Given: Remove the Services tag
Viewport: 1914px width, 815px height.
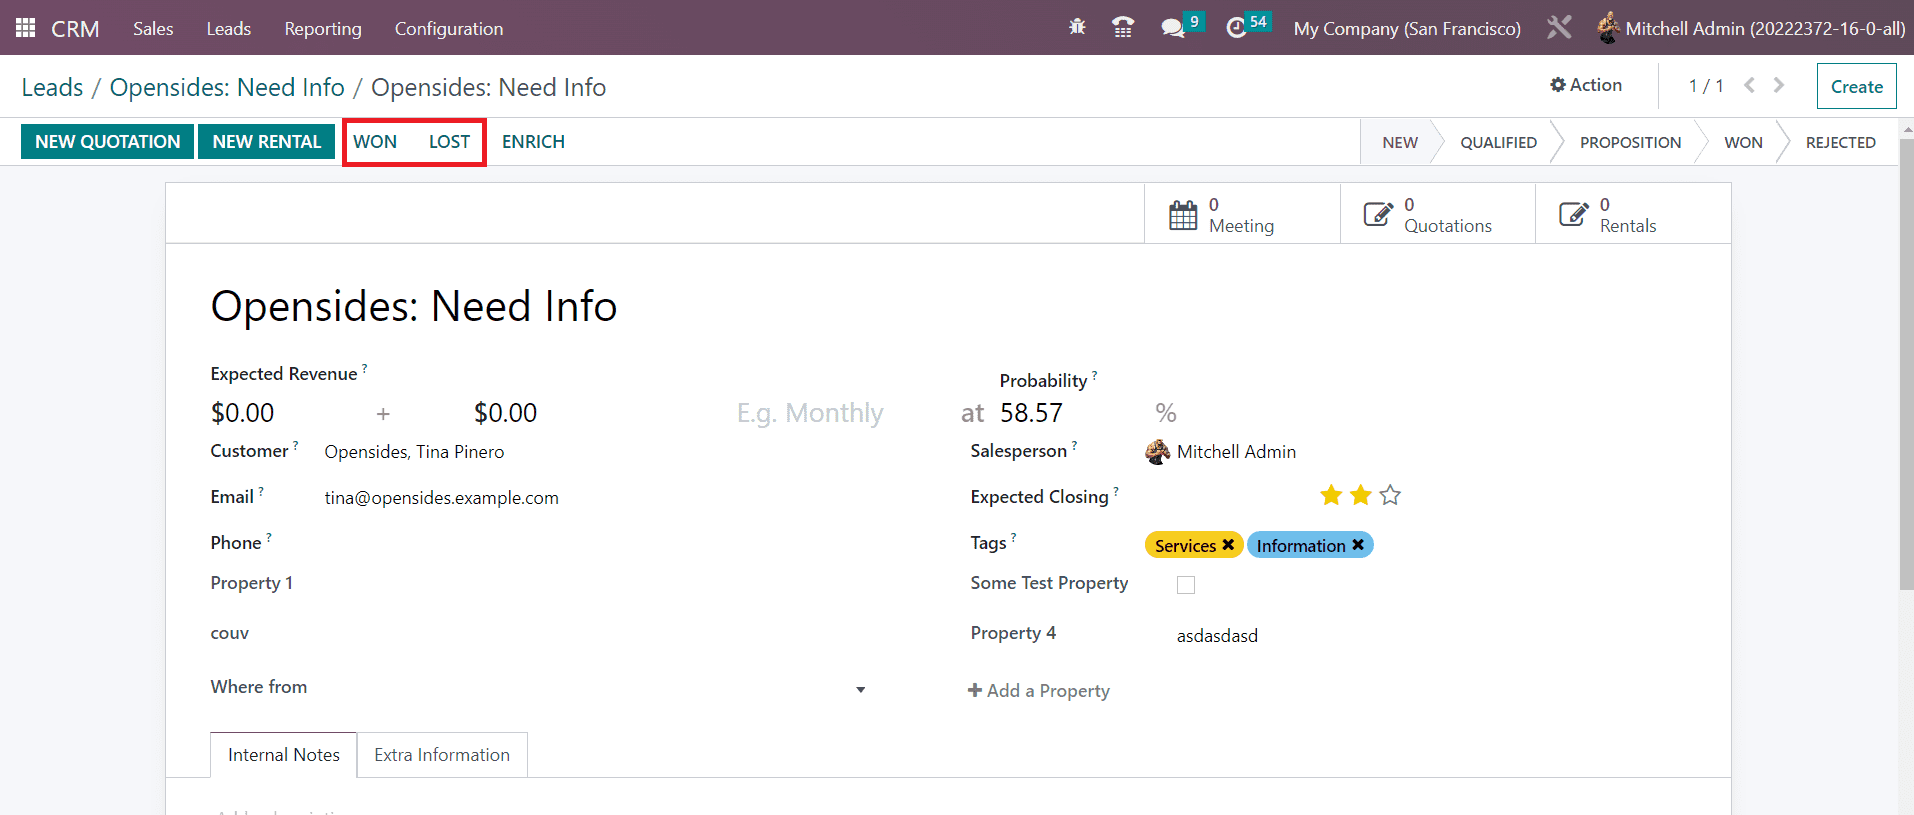Looking at the screenshot, I should click(x=1228, y=545).
